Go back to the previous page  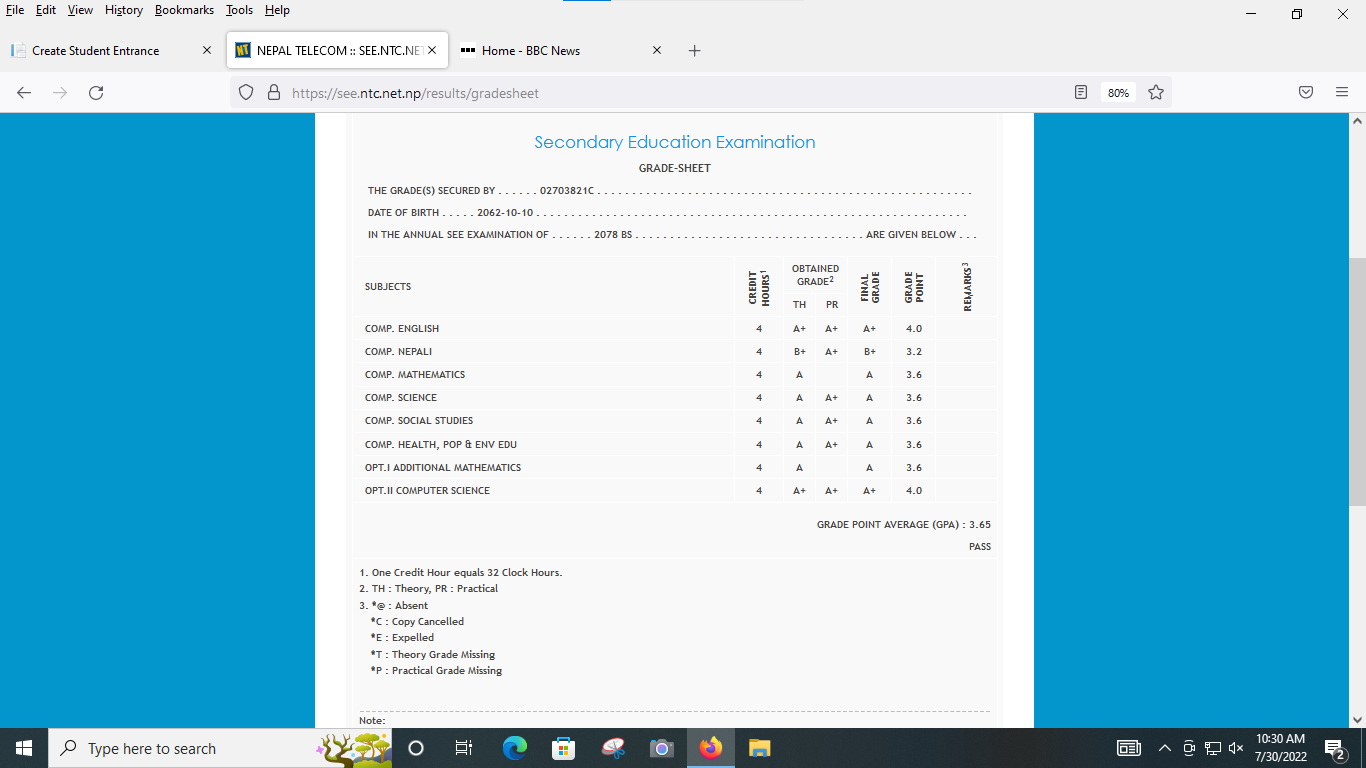pos(24,93)
